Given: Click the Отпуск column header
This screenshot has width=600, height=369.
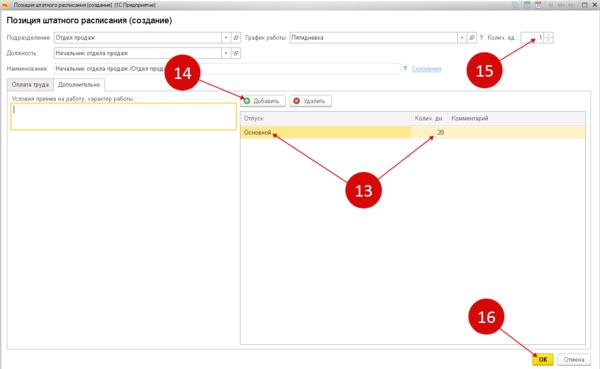Looking at the screenshot, I should pos(326,118).
